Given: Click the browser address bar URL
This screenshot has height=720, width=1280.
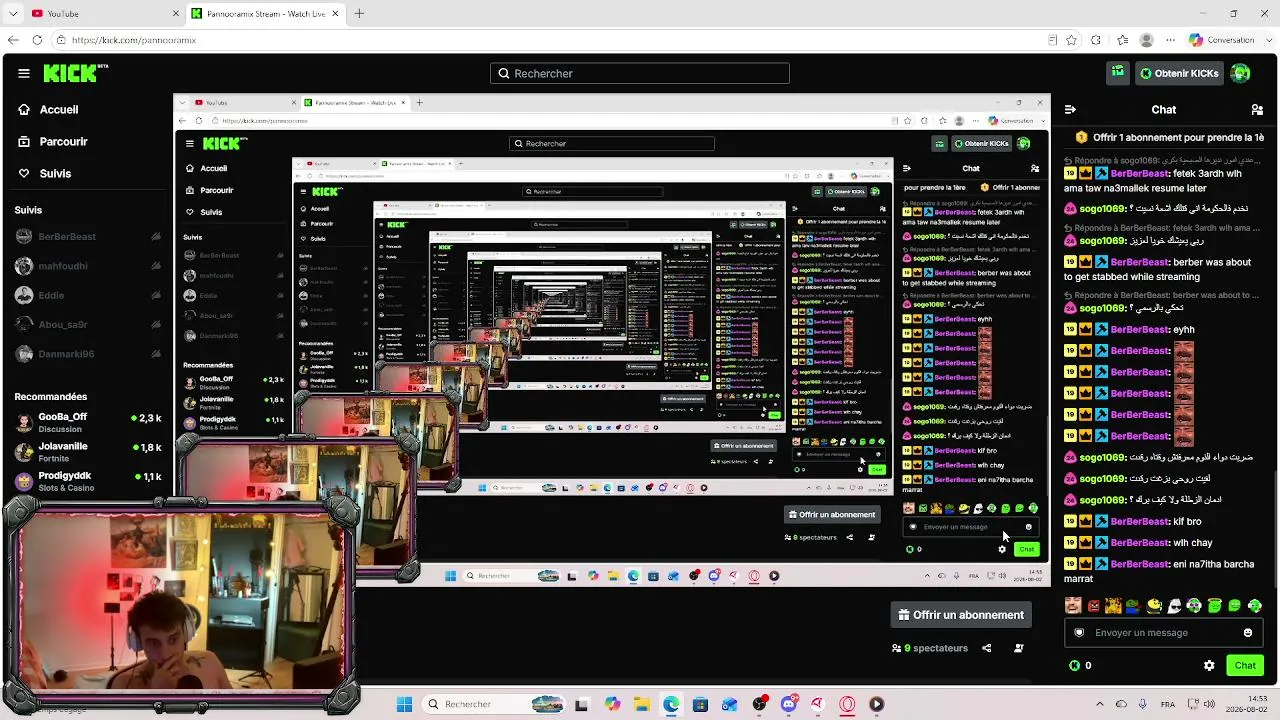Looking at the screenshot, I should pyautogui.click(x=133, y=40).
